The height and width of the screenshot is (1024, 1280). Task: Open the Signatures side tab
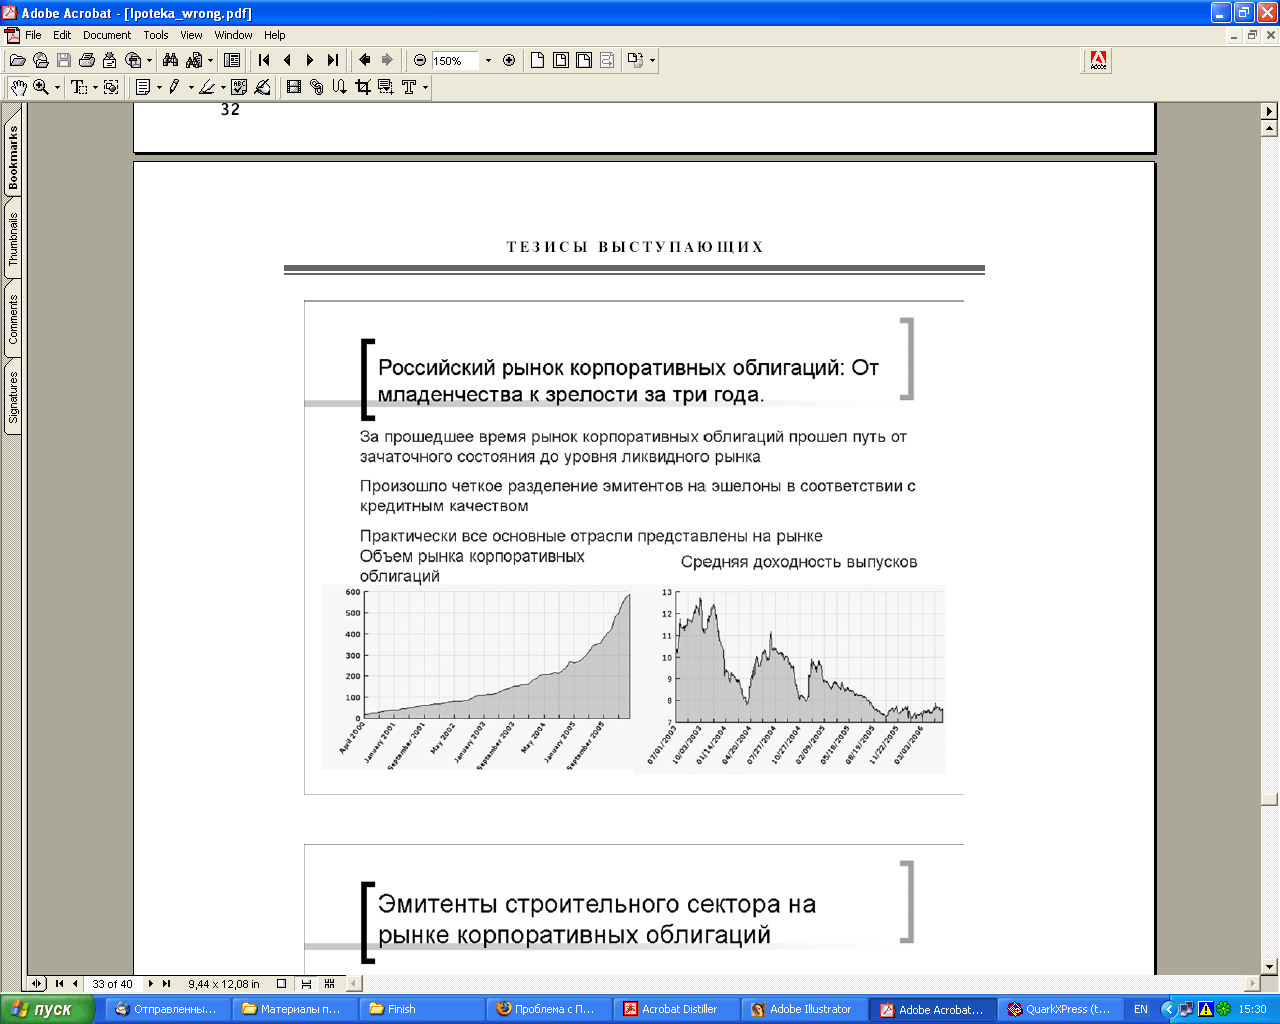tap(13, 398)
